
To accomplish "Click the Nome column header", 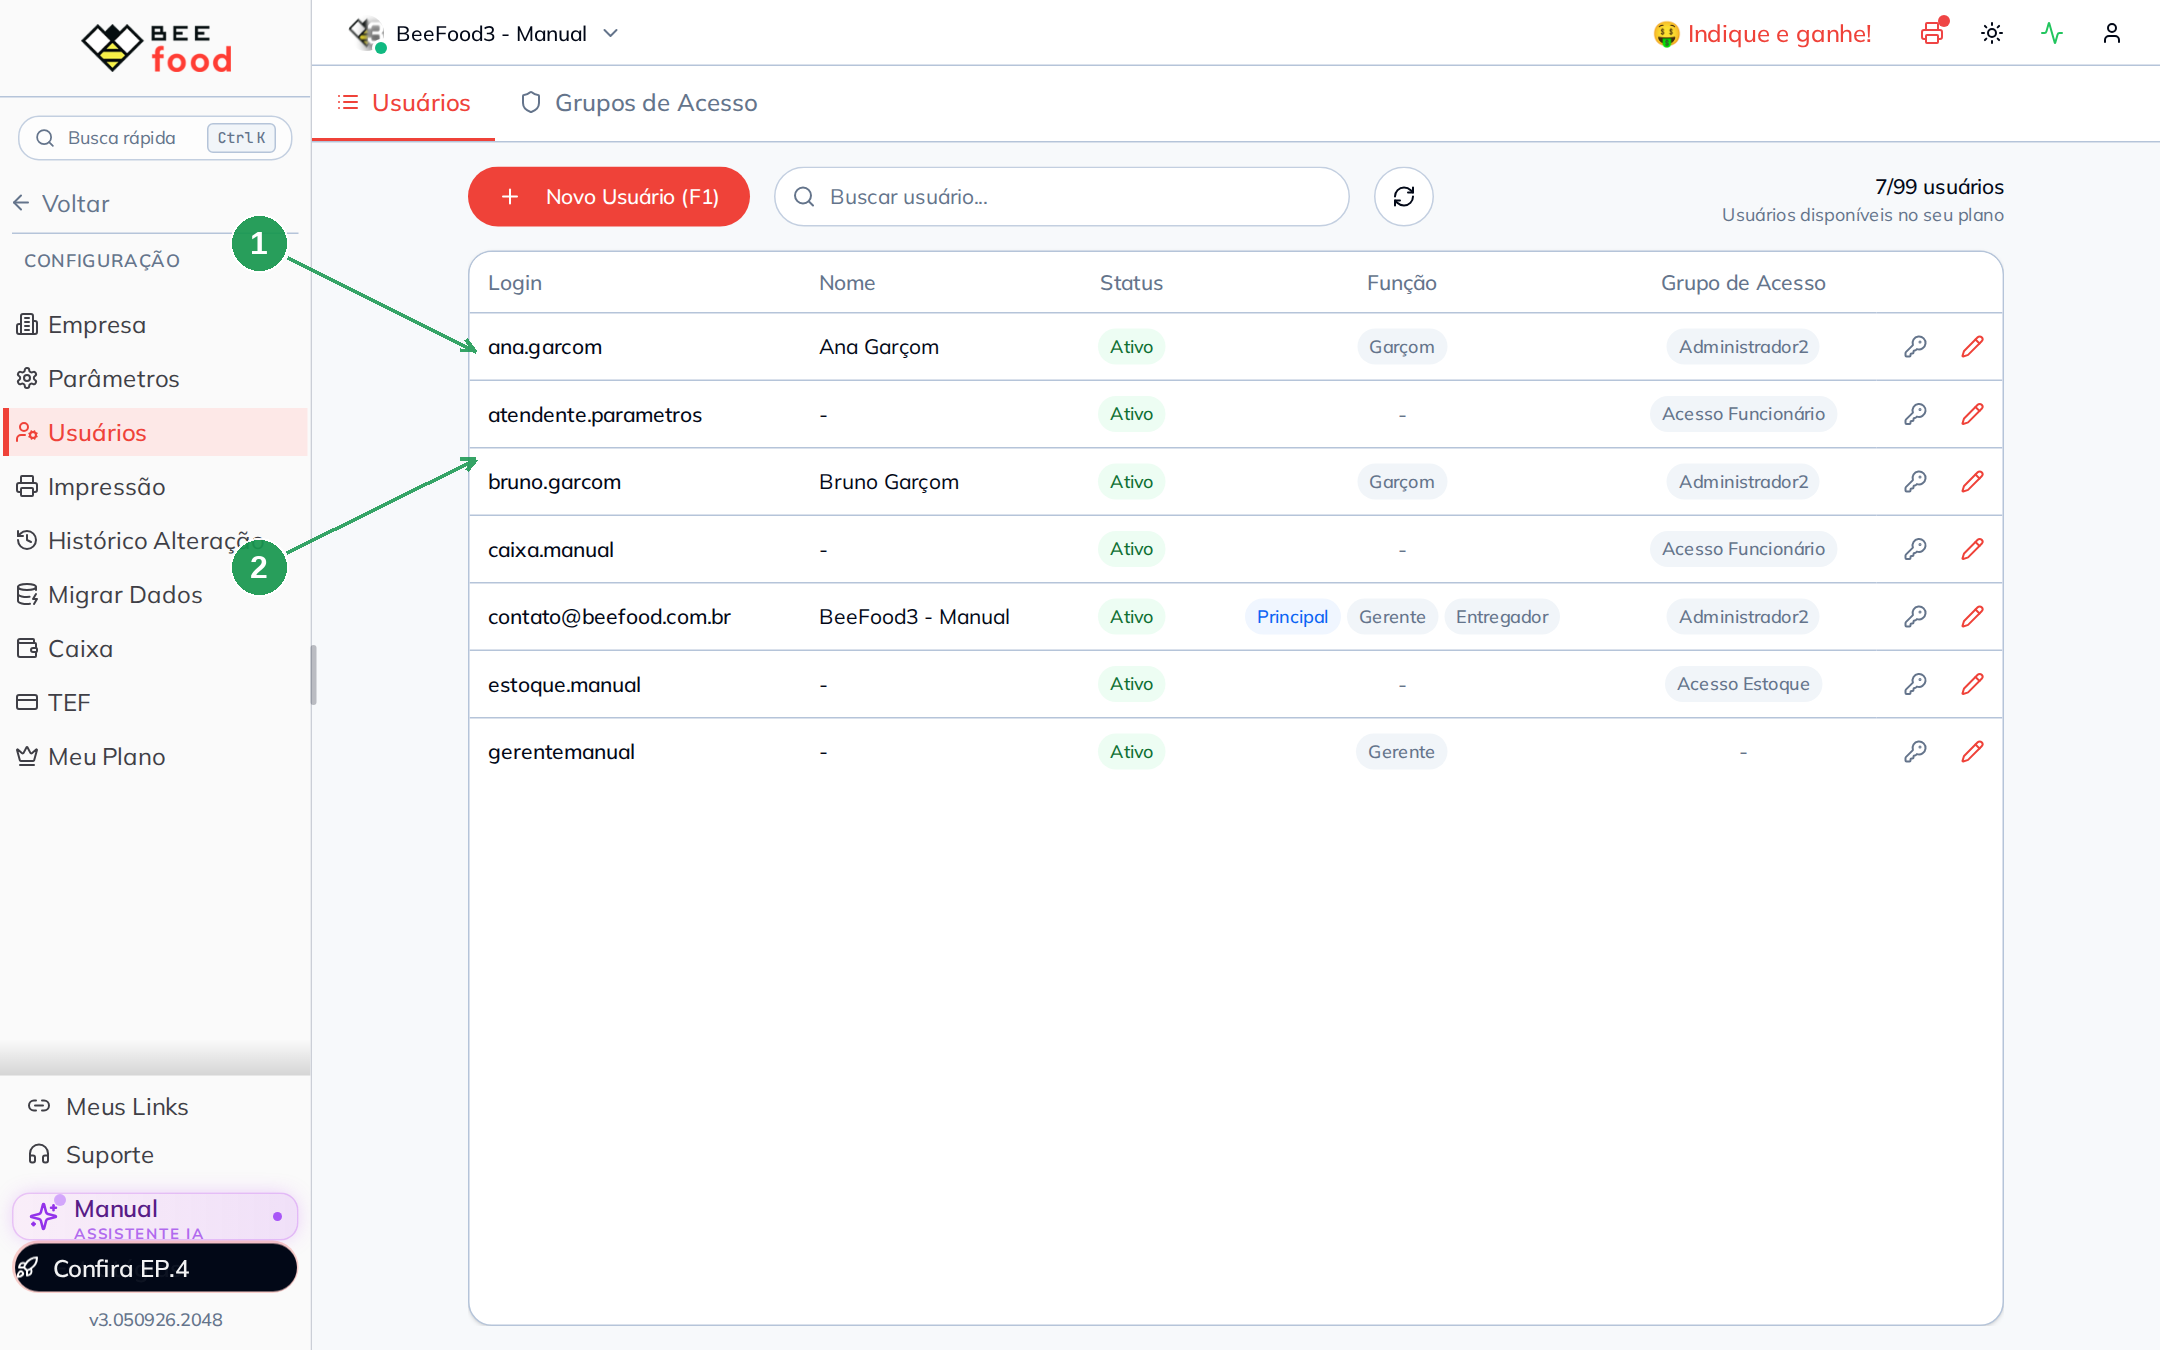I will [847, 283].
